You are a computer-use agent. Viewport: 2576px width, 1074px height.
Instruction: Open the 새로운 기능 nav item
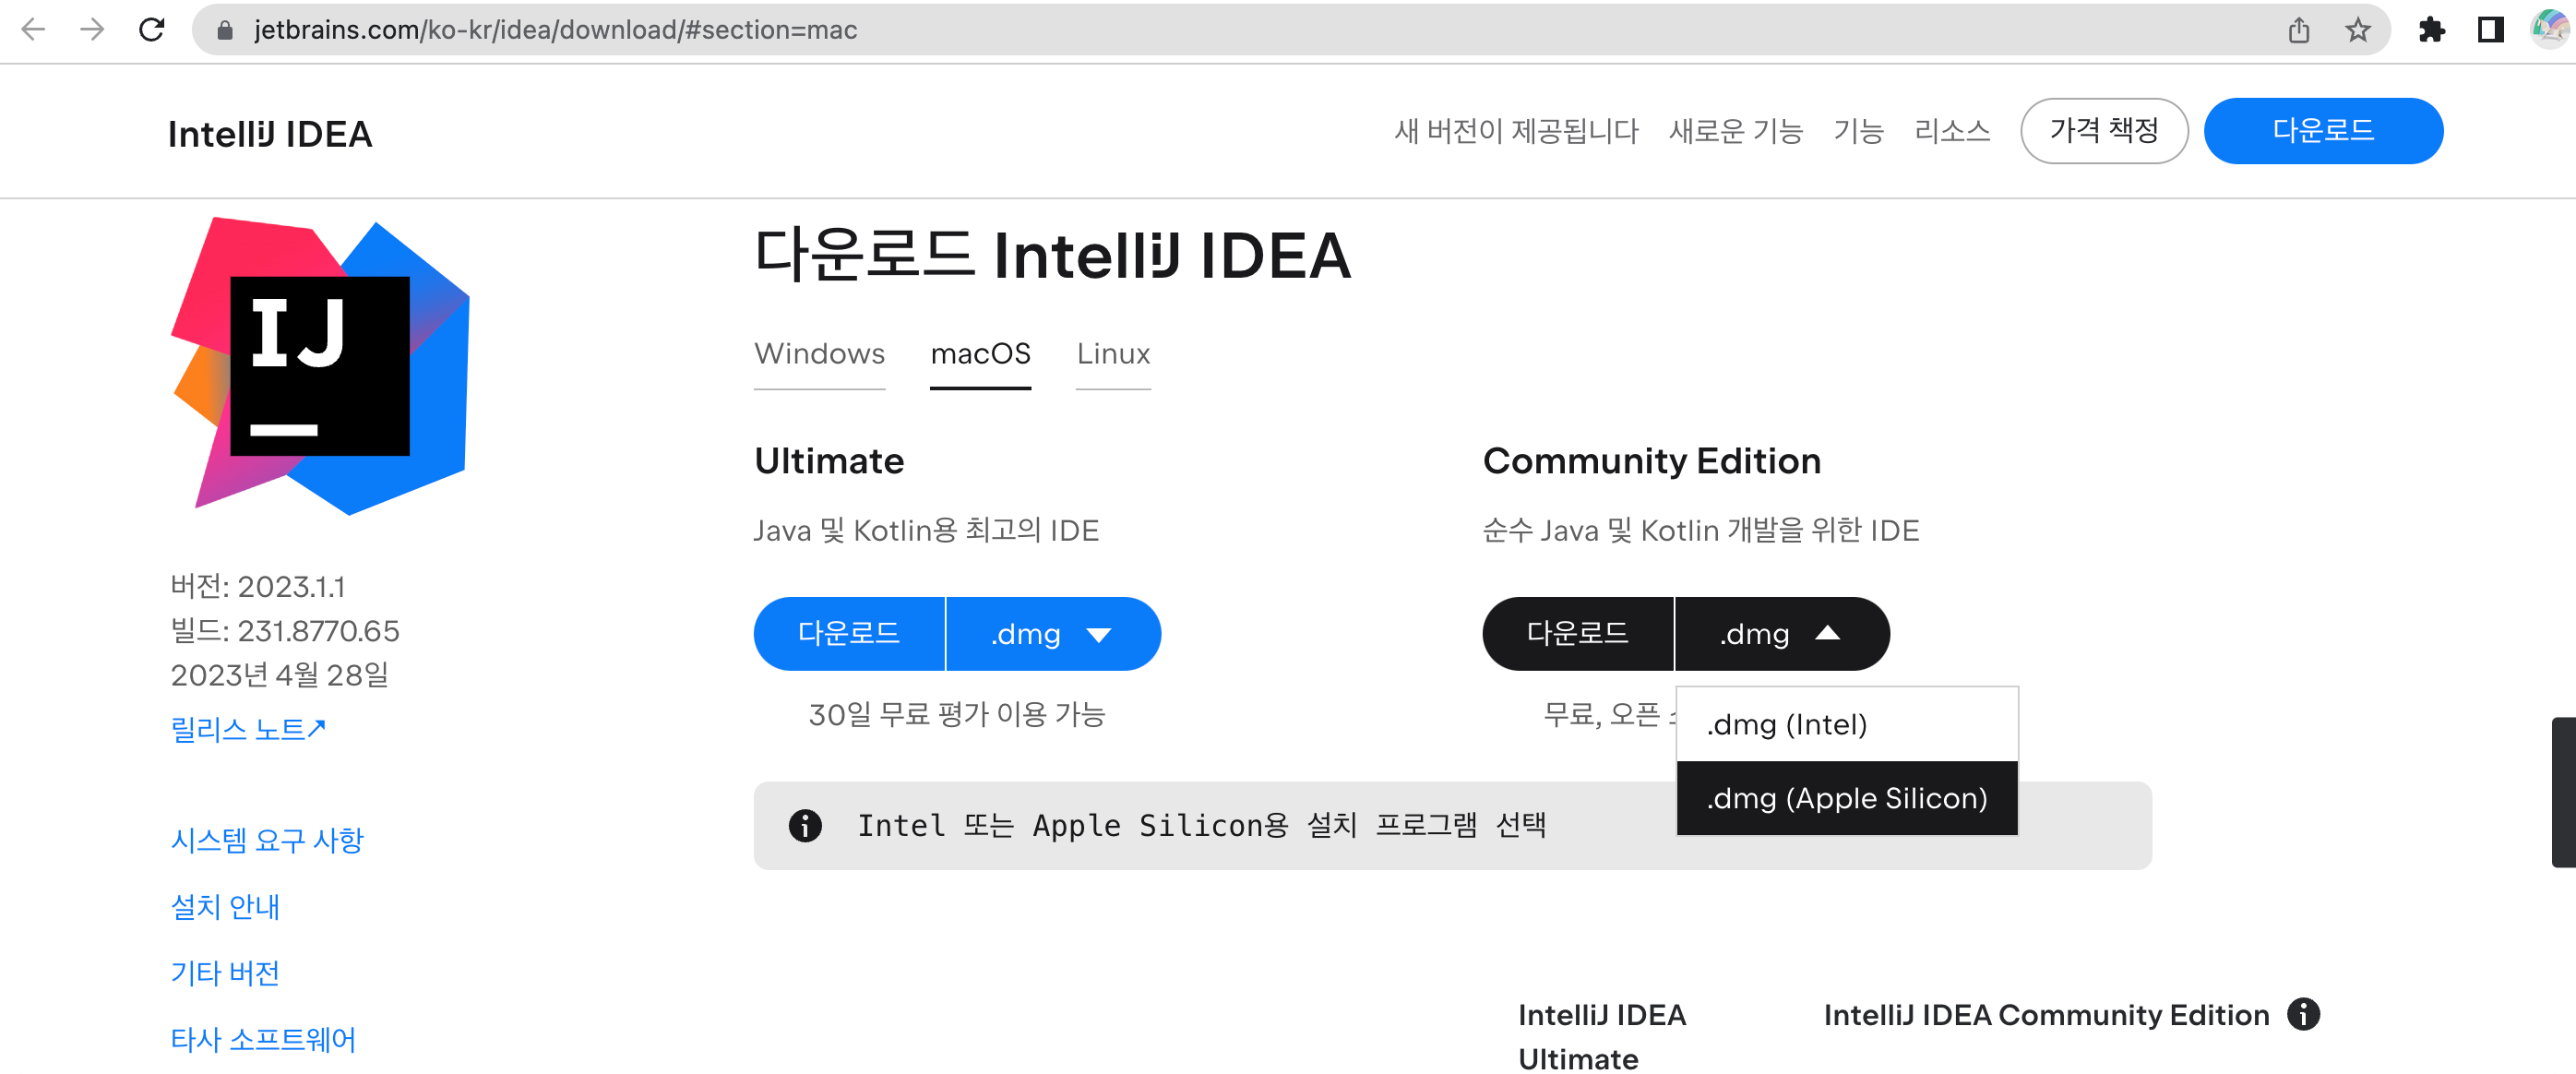click(1736, 131)
